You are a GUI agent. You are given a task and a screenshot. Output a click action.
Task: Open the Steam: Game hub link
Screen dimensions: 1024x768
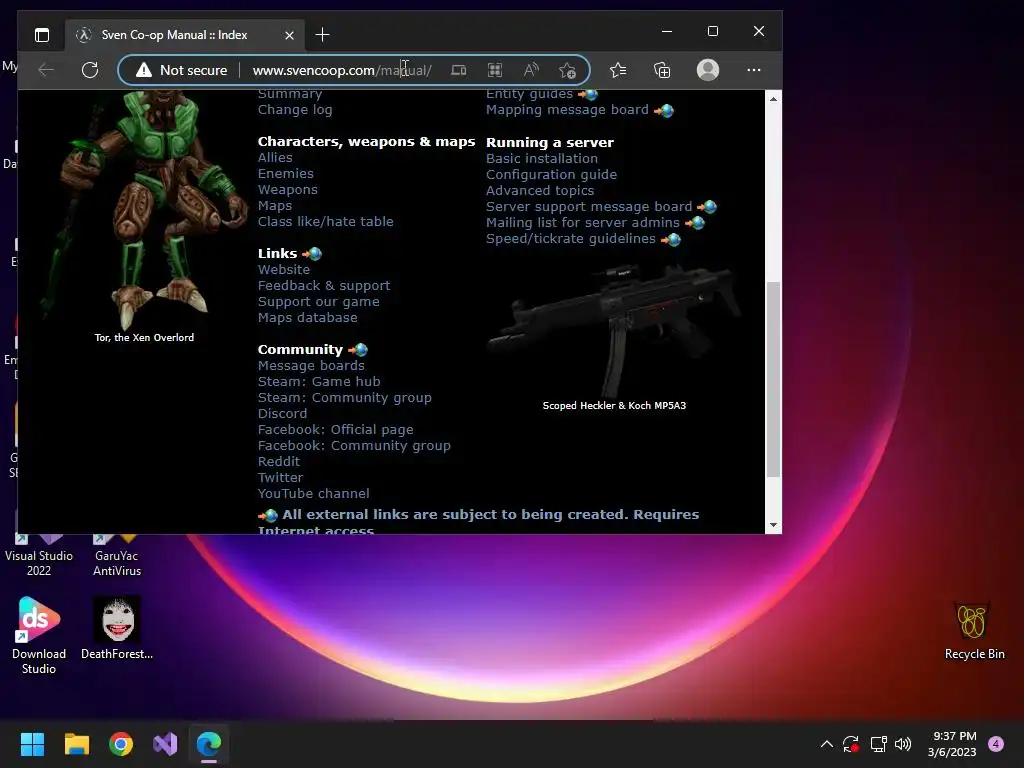(319, 381)
